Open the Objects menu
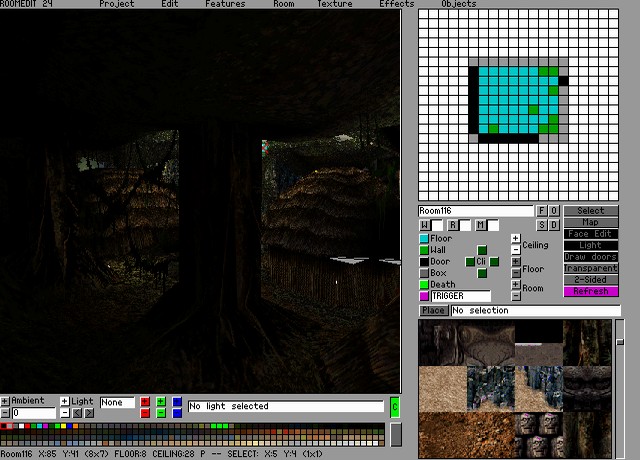This screenshot has height=460, width=640. (x=459, y=4)
